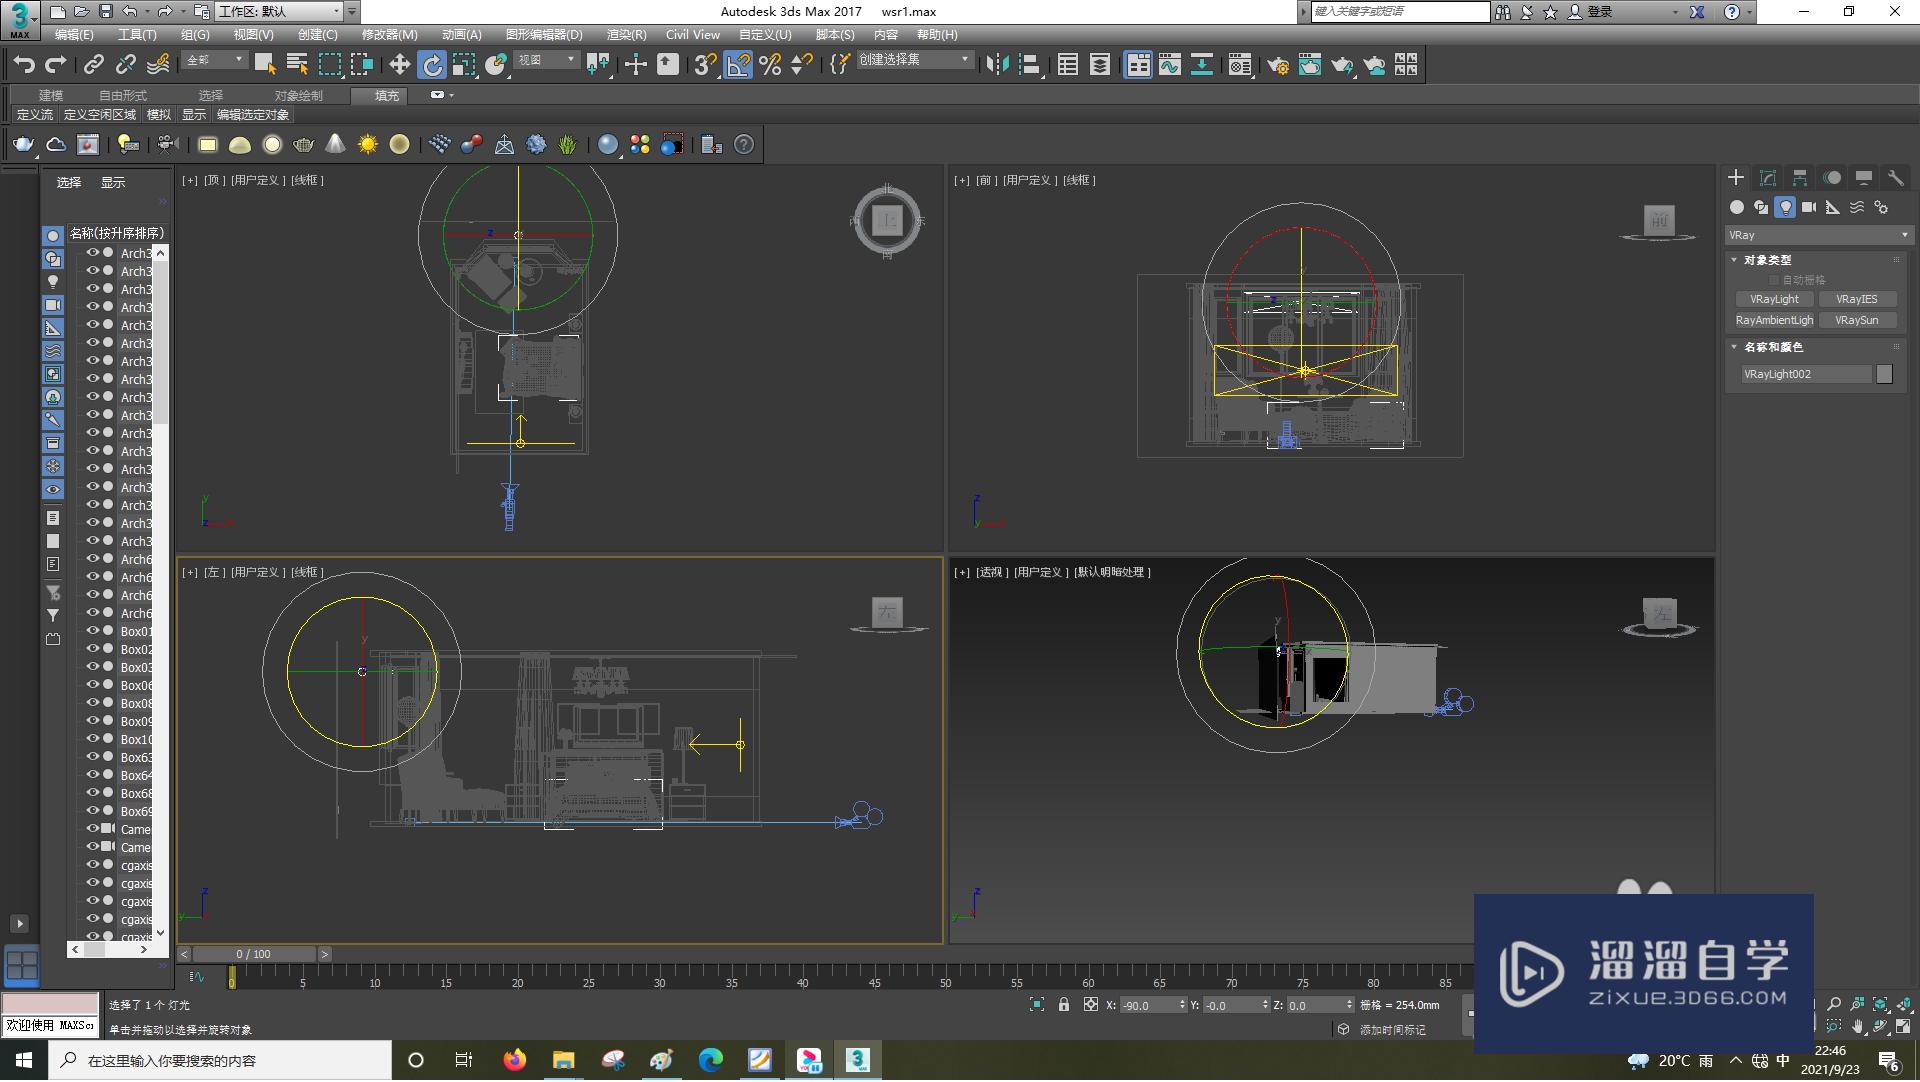
Task: Open the Civil View menu
Action: point(692,35)
